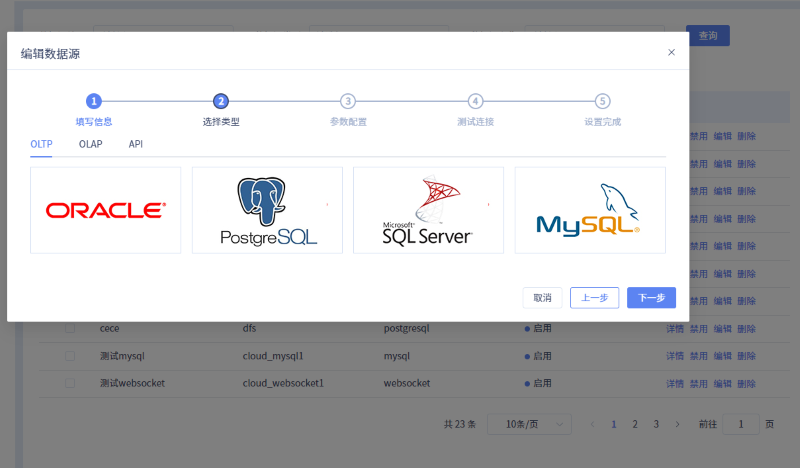Click the next page arrow
The image size is (800, 468).
coord(678,424)
